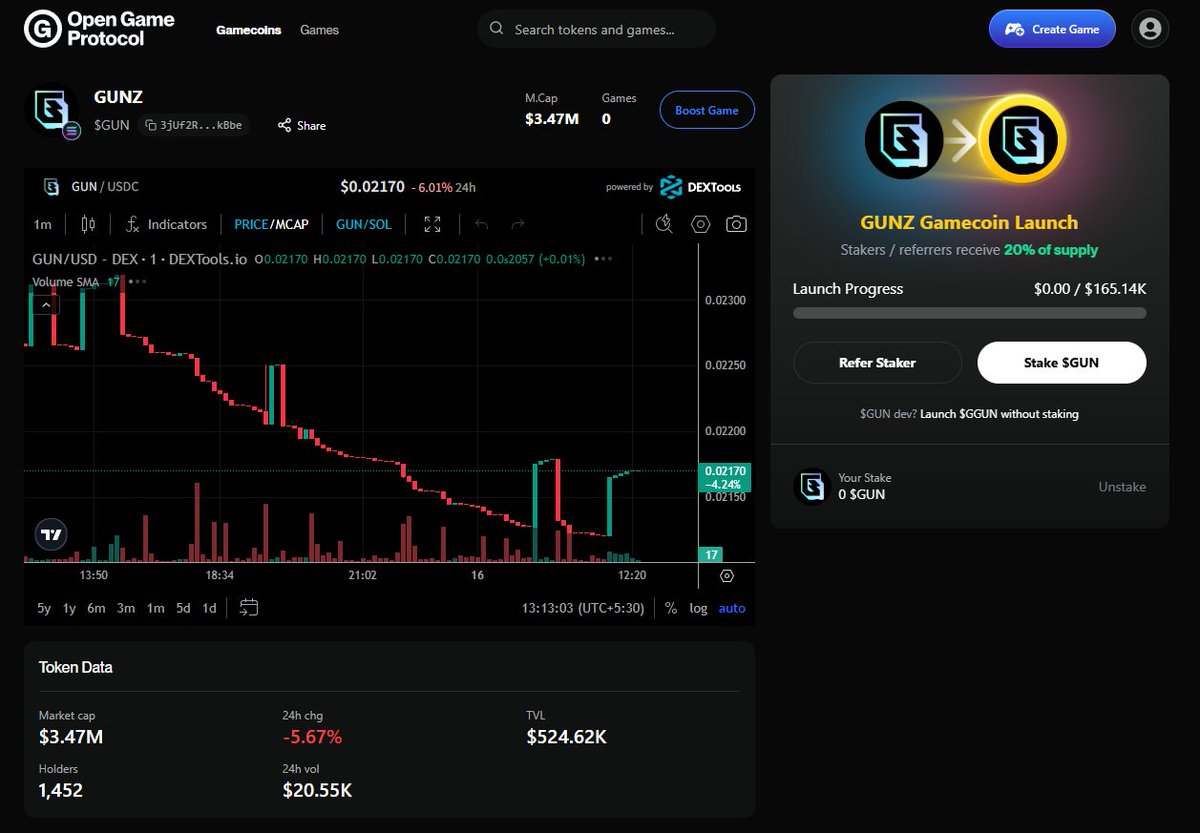Select the candlestick chart style icon
Screen dimensions: 1200x833
(87, 224)
